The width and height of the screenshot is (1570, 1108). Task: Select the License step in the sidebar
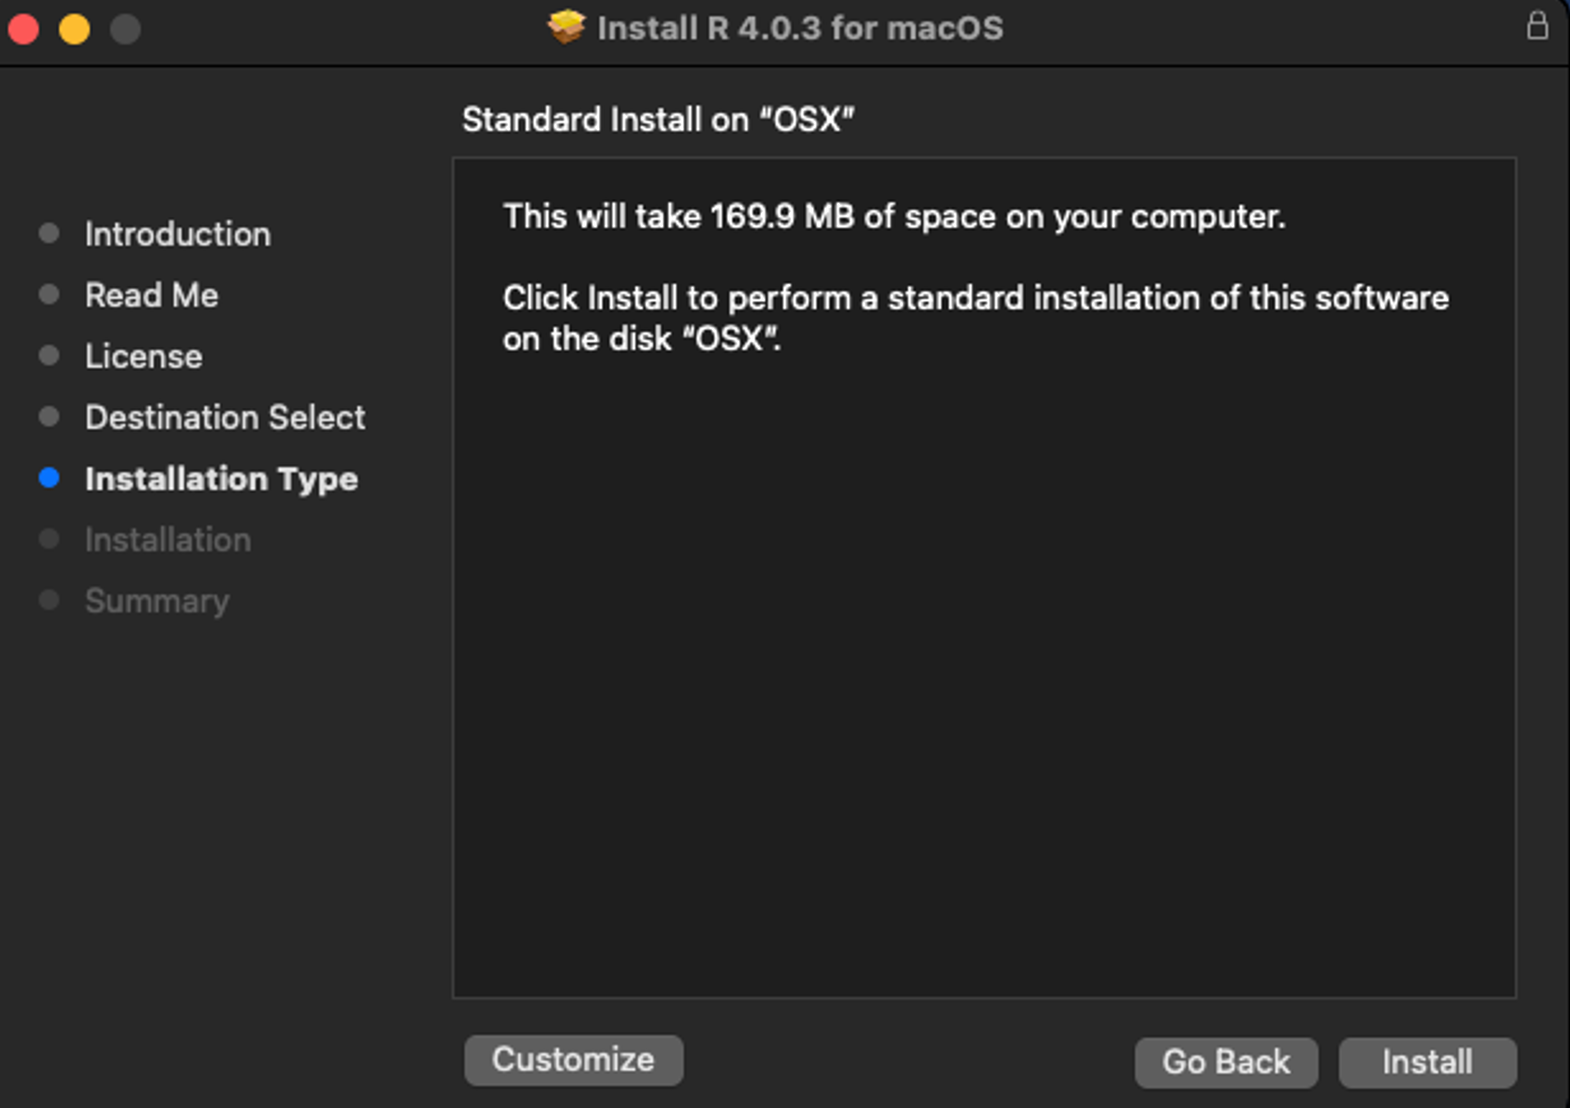pos(144,355)
